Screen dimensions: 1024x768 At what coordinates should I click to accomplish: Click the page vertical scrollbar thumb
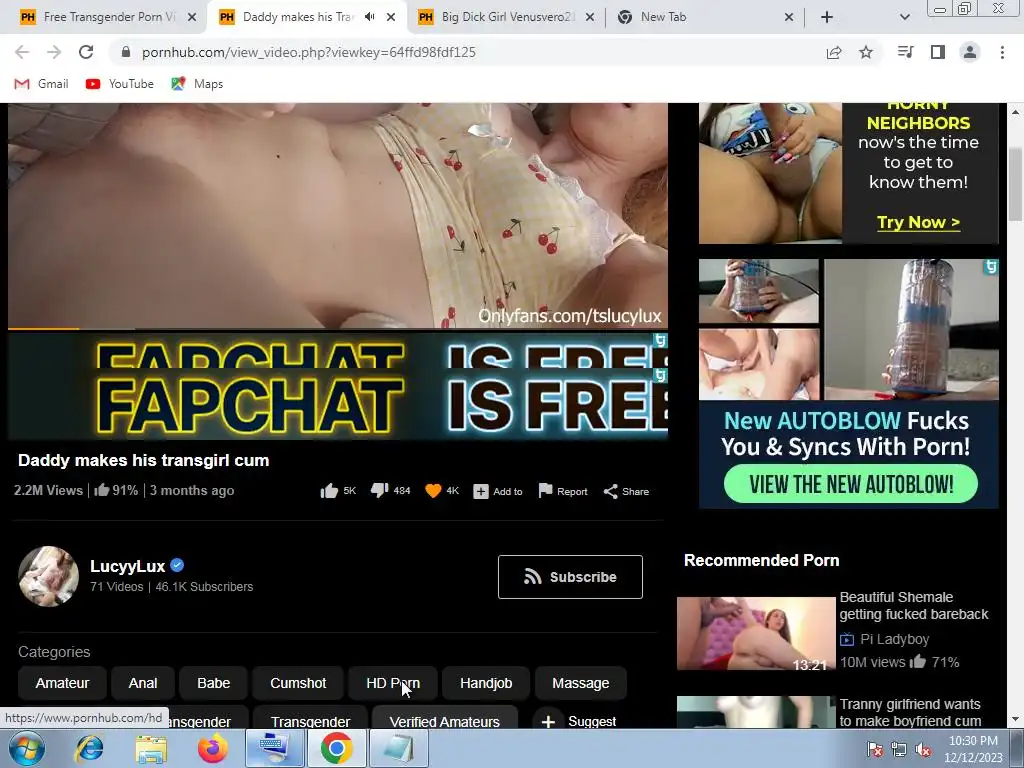1015,185
